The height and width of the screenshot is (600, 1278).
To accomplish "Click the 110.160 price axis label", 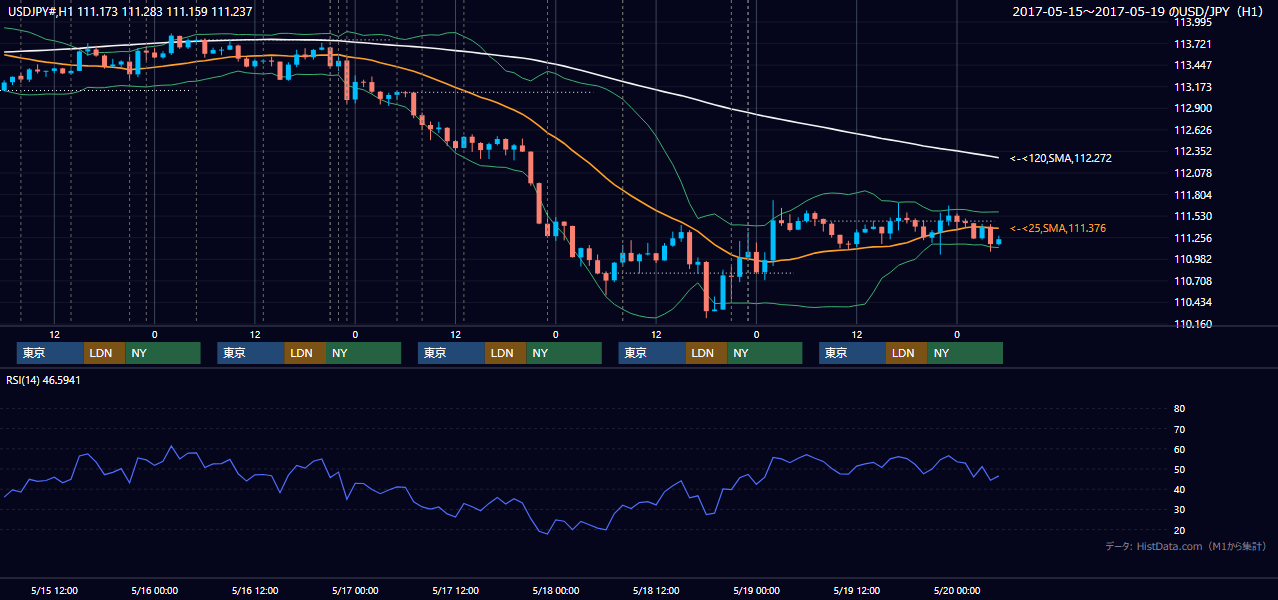I will click(1192, 324).
